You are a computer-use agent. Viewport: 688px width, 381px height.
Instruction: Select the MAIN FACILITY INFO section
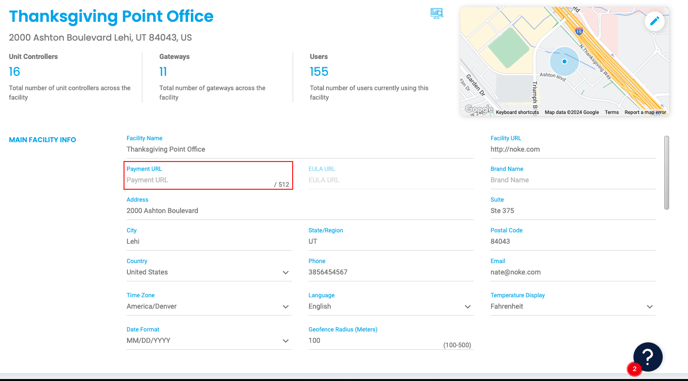coord(43,140)
